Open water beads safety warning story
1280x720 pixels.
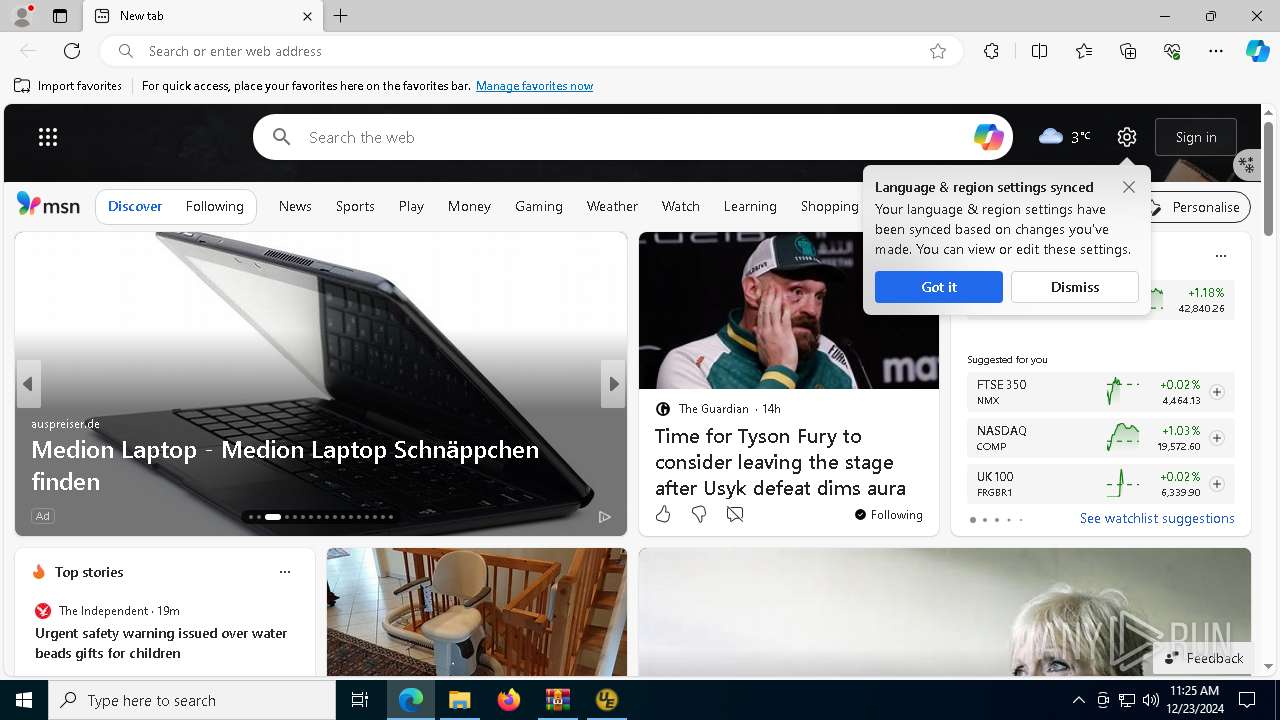point(161,643)
